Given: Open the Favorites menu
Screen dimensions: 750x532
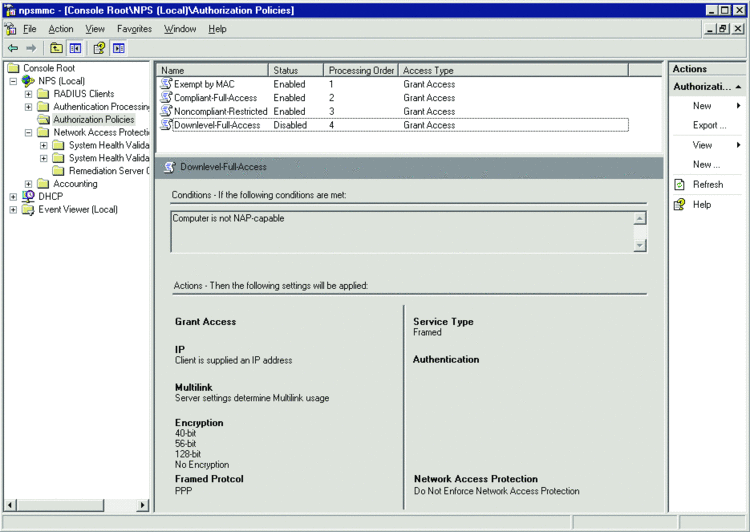Looking at the screenshot, I should (x=134, y=29).
